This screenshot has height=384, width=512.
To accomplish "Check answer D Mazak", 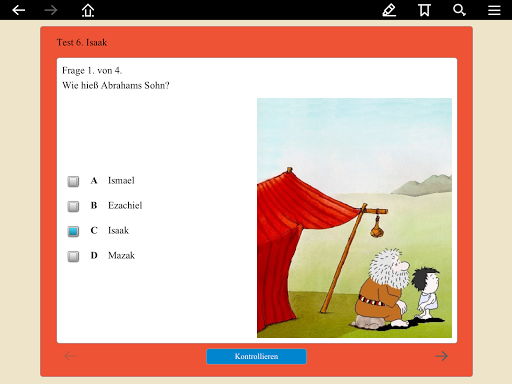I will (73, 256).
